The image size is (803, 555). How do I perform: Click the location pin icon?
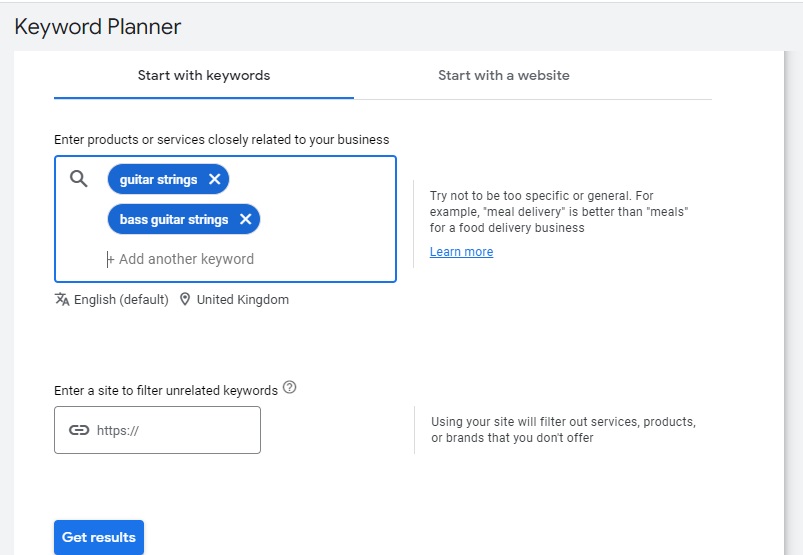pos(185,299)
